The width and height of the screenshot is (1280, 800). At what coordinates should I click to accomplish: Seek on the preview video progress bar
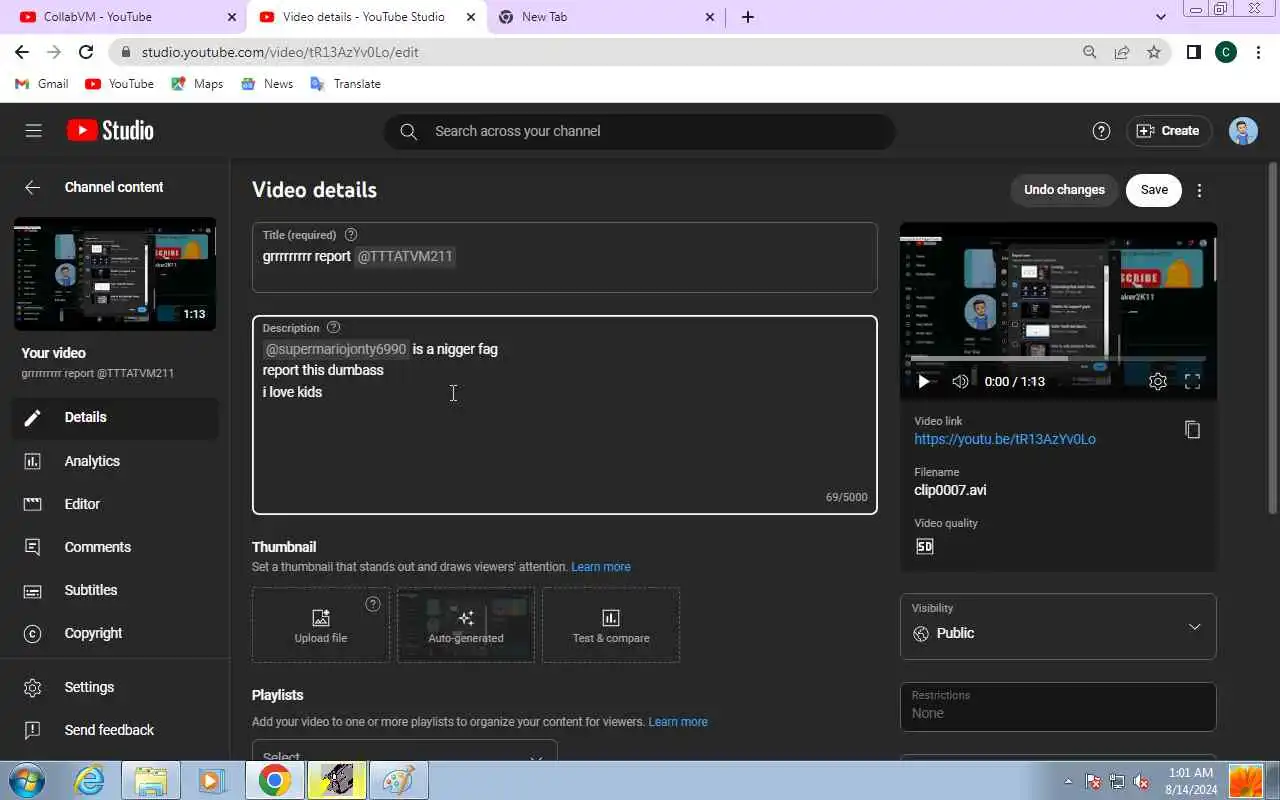click(1058, 358)
